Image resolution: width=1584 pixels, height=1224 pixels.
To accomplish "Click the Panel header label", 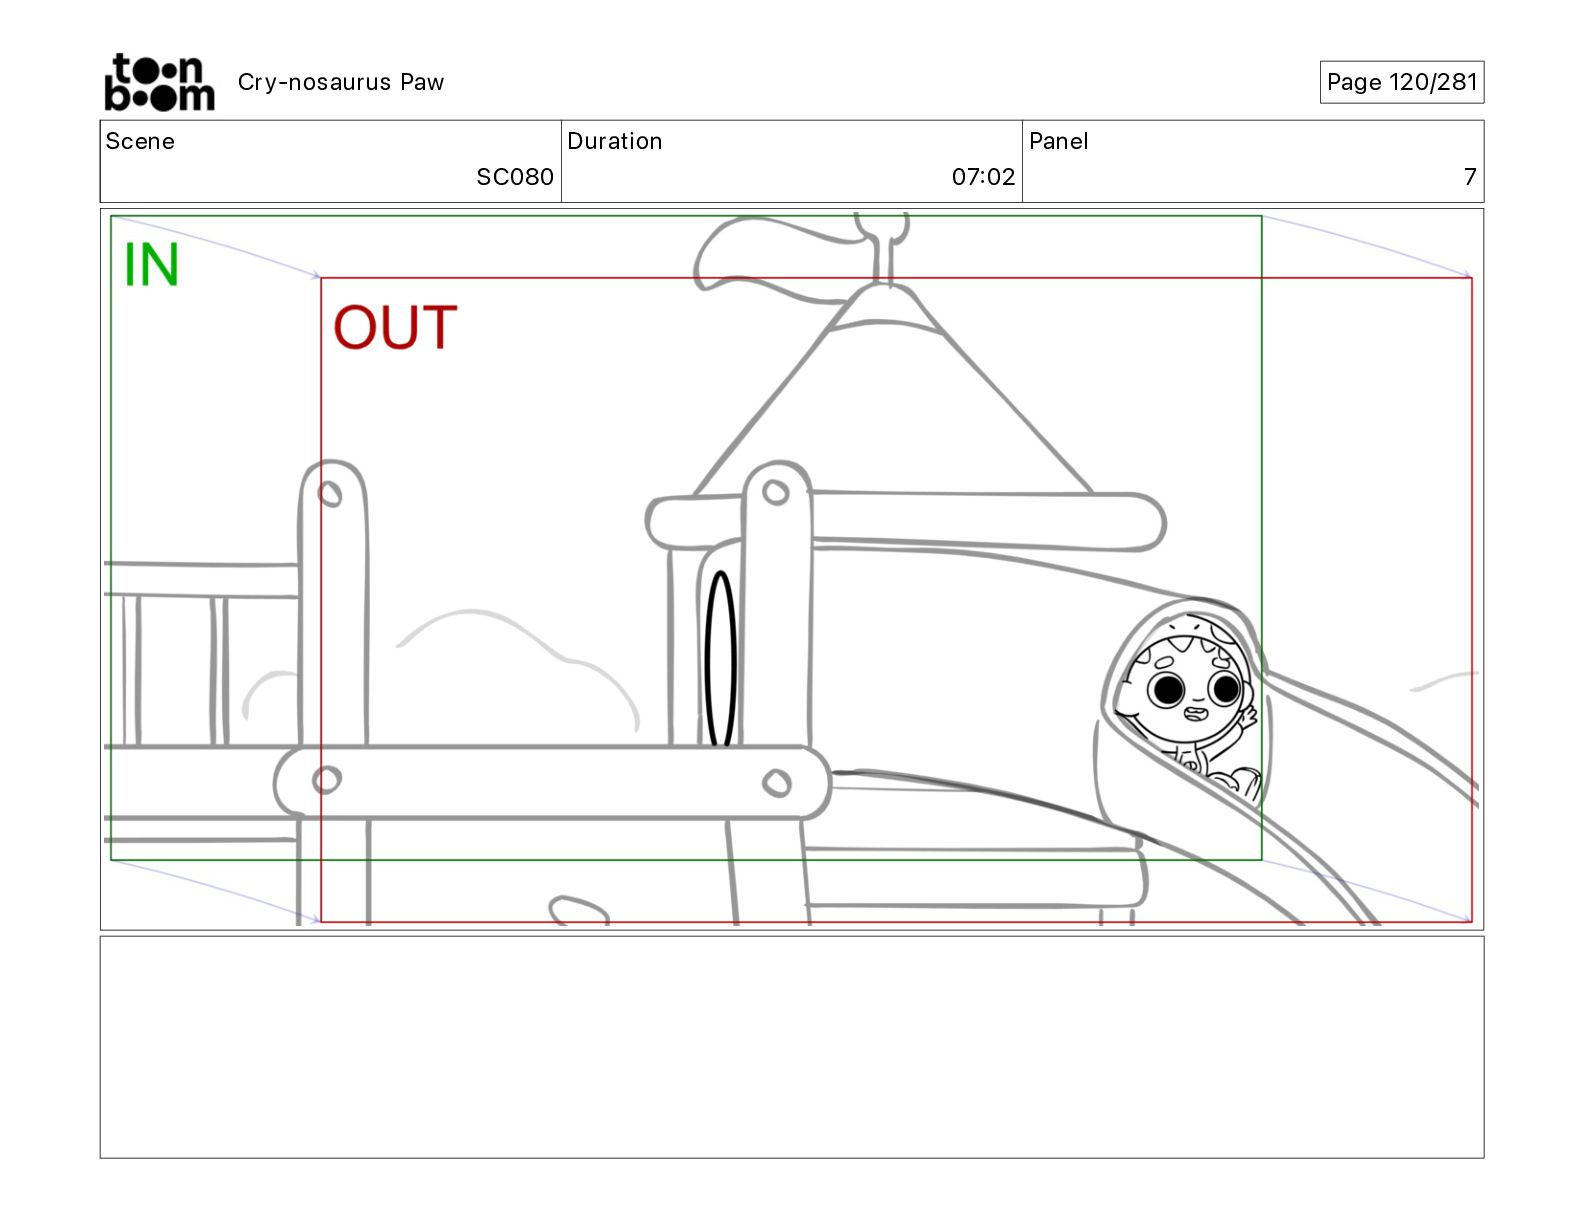I will [x=1058, y=141].
